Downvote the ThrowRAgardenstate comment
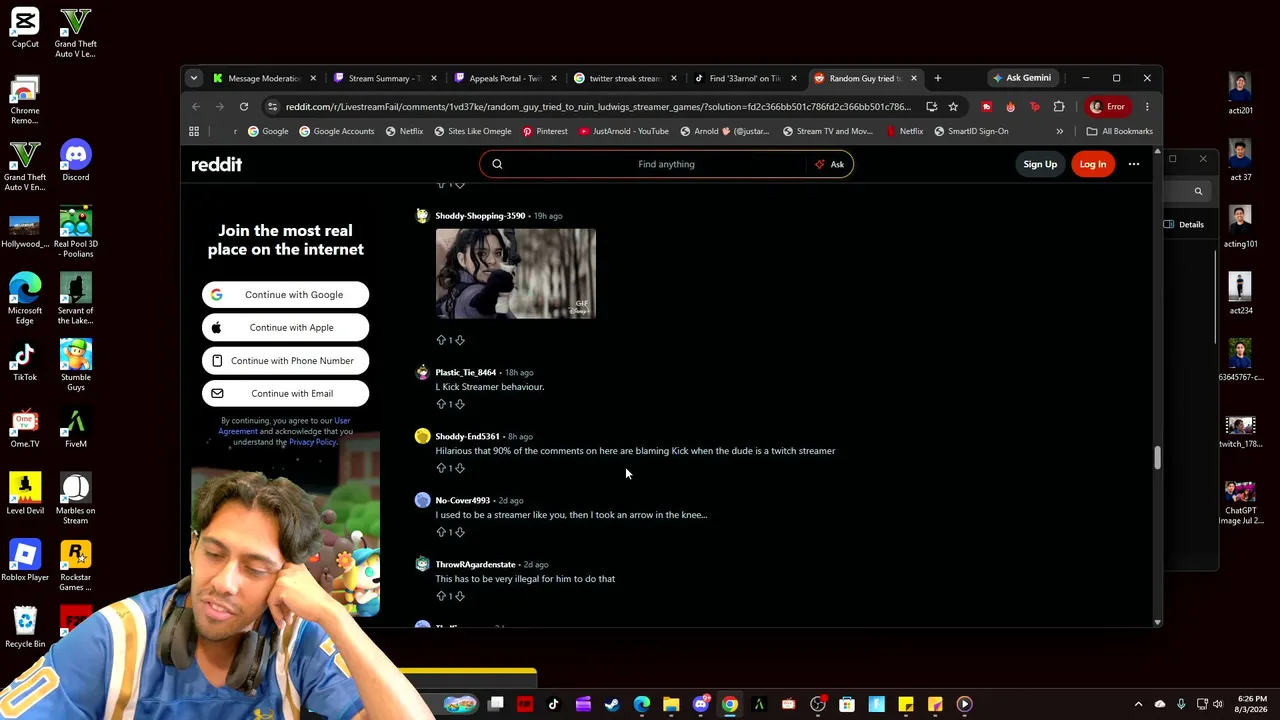Screen dimensions: 1280x720 (x=460, y=596)
